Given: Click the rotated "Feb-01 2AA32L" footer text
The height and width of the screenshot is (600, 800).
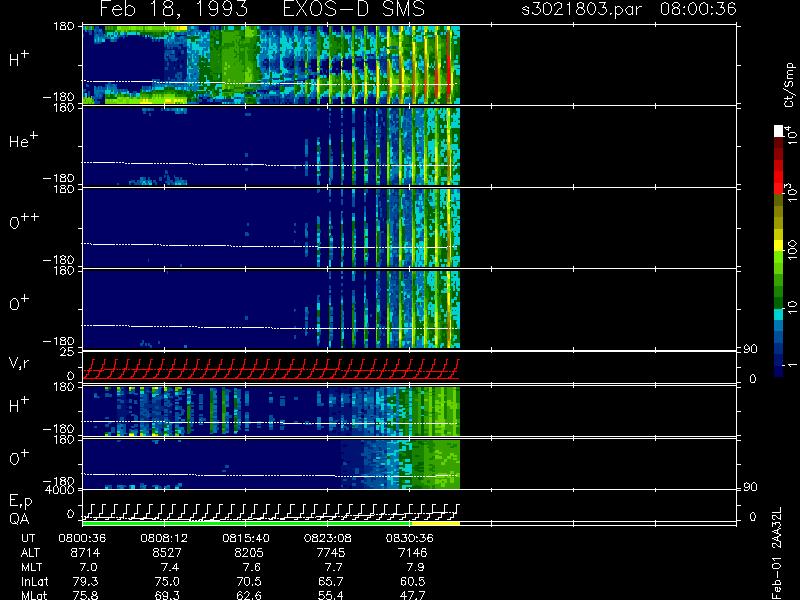Looking at the screenshot, I should (x=777, y=554).
